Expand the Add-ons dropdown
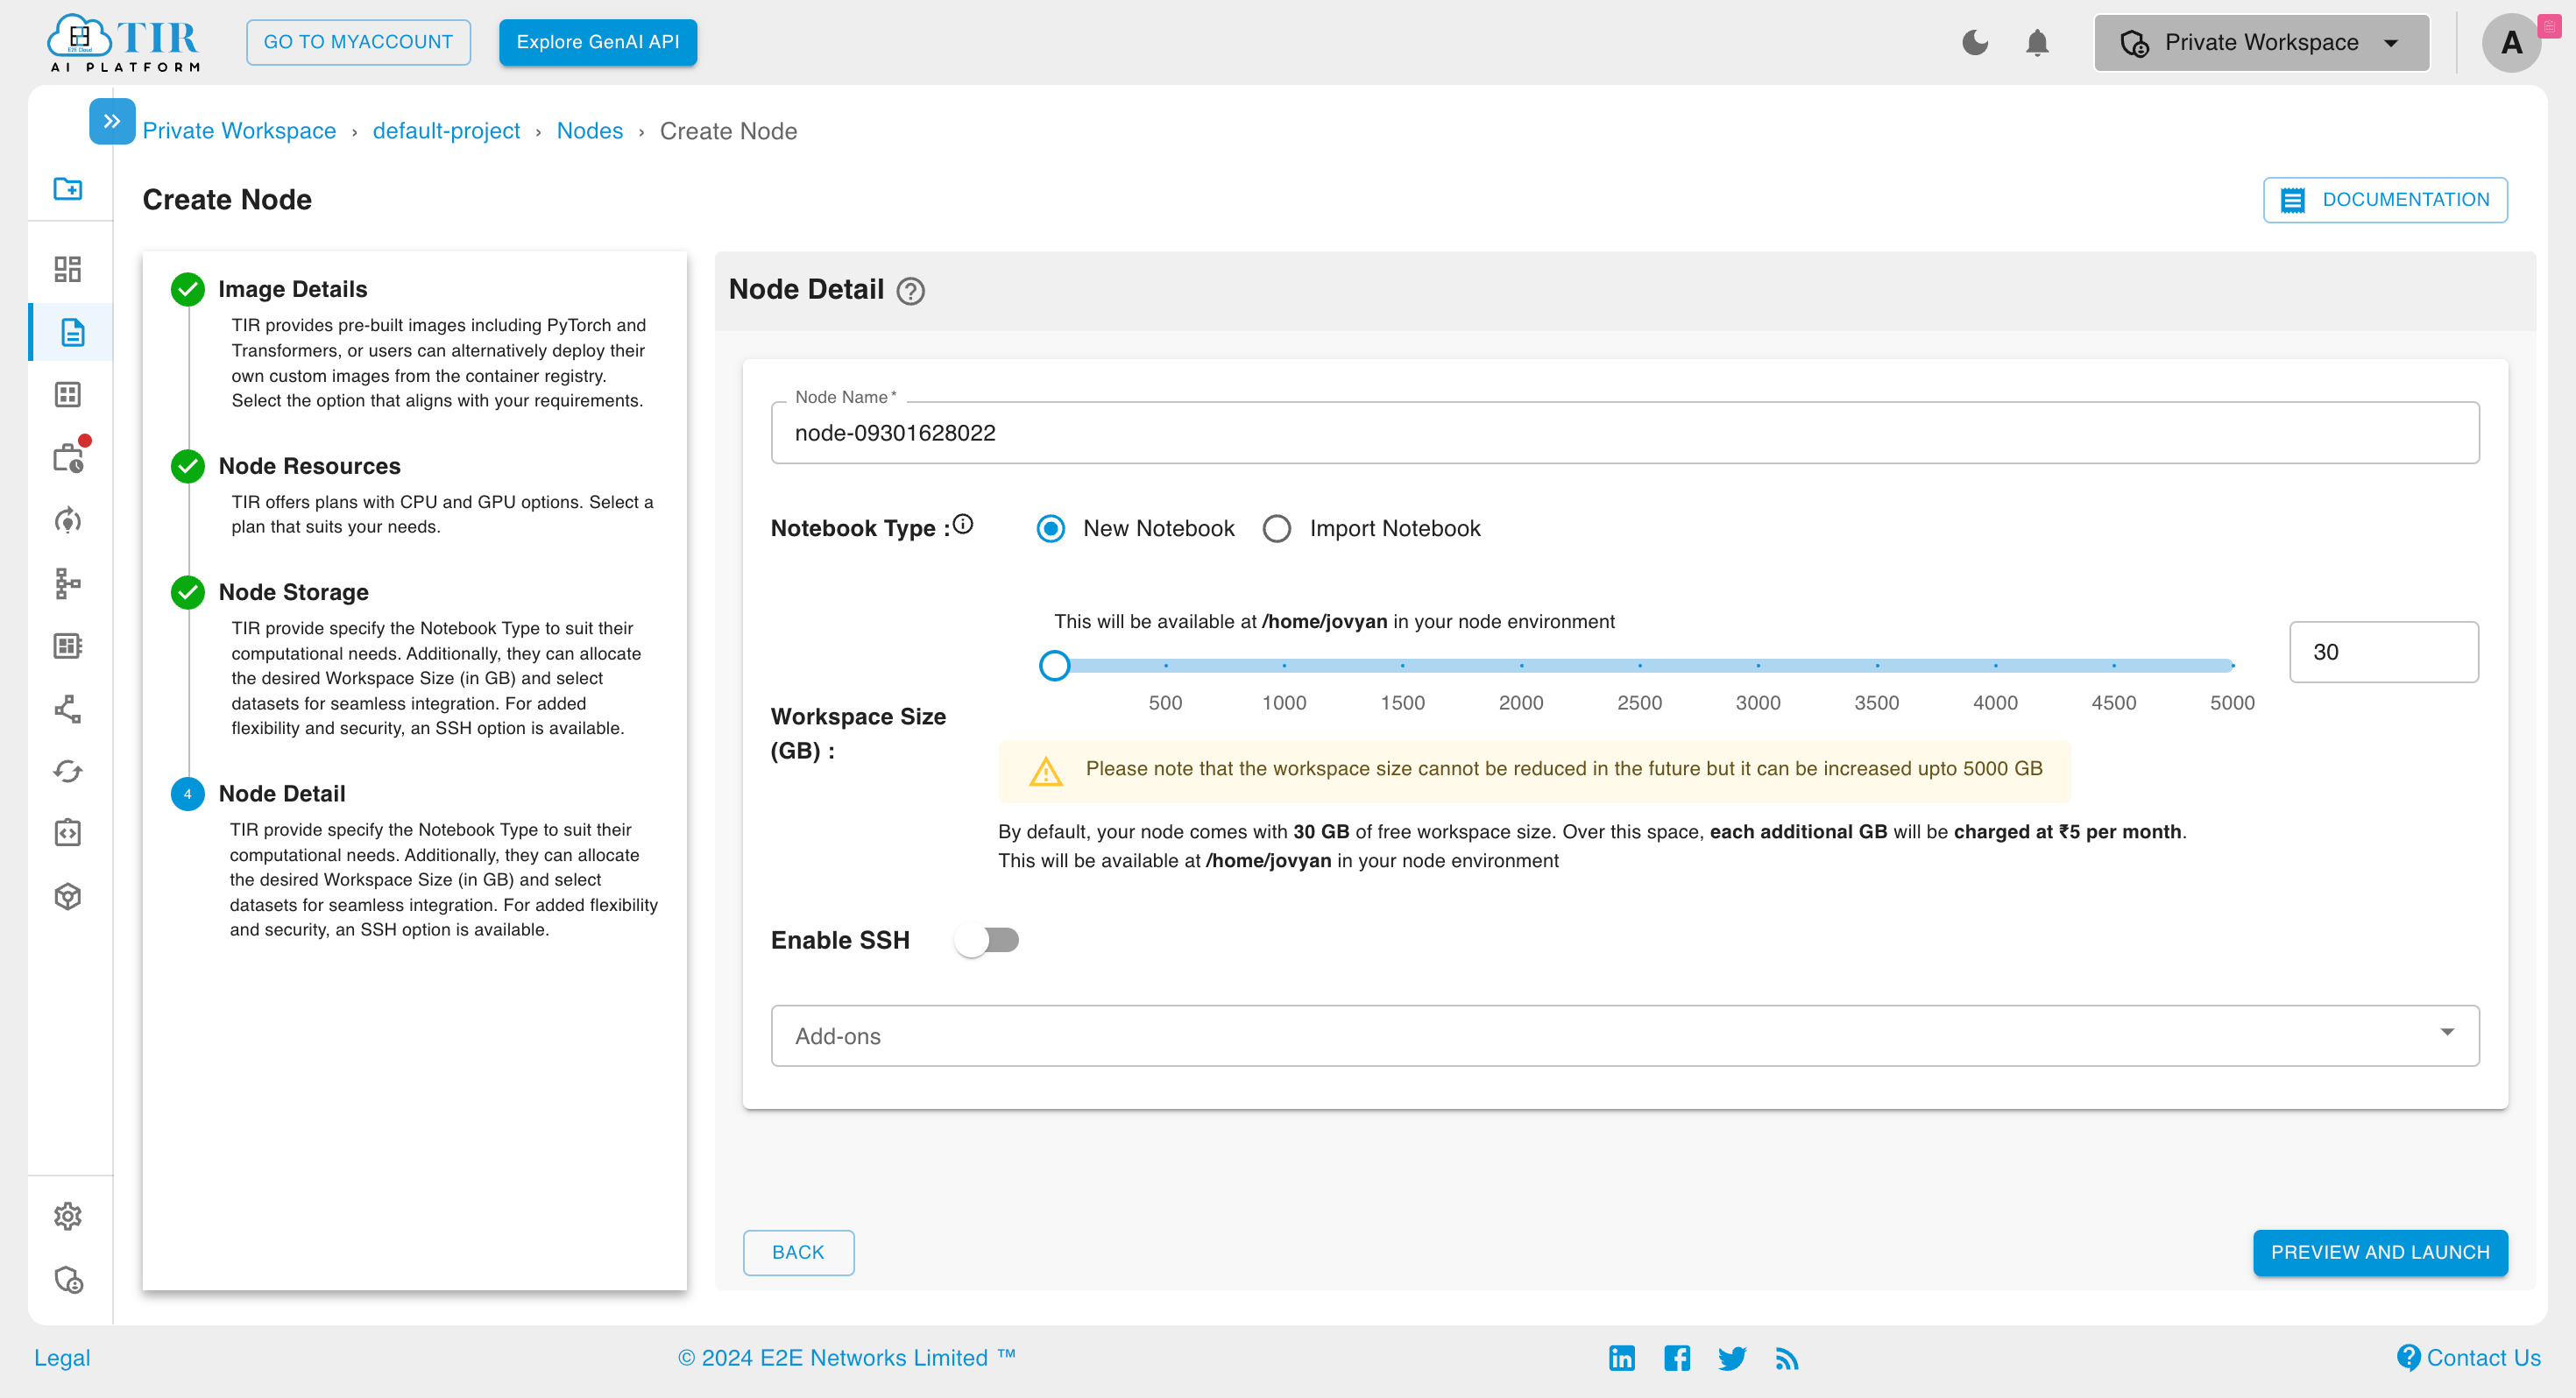This screenshot has width=2576, height=1398. click(x=1625, y=1035)
